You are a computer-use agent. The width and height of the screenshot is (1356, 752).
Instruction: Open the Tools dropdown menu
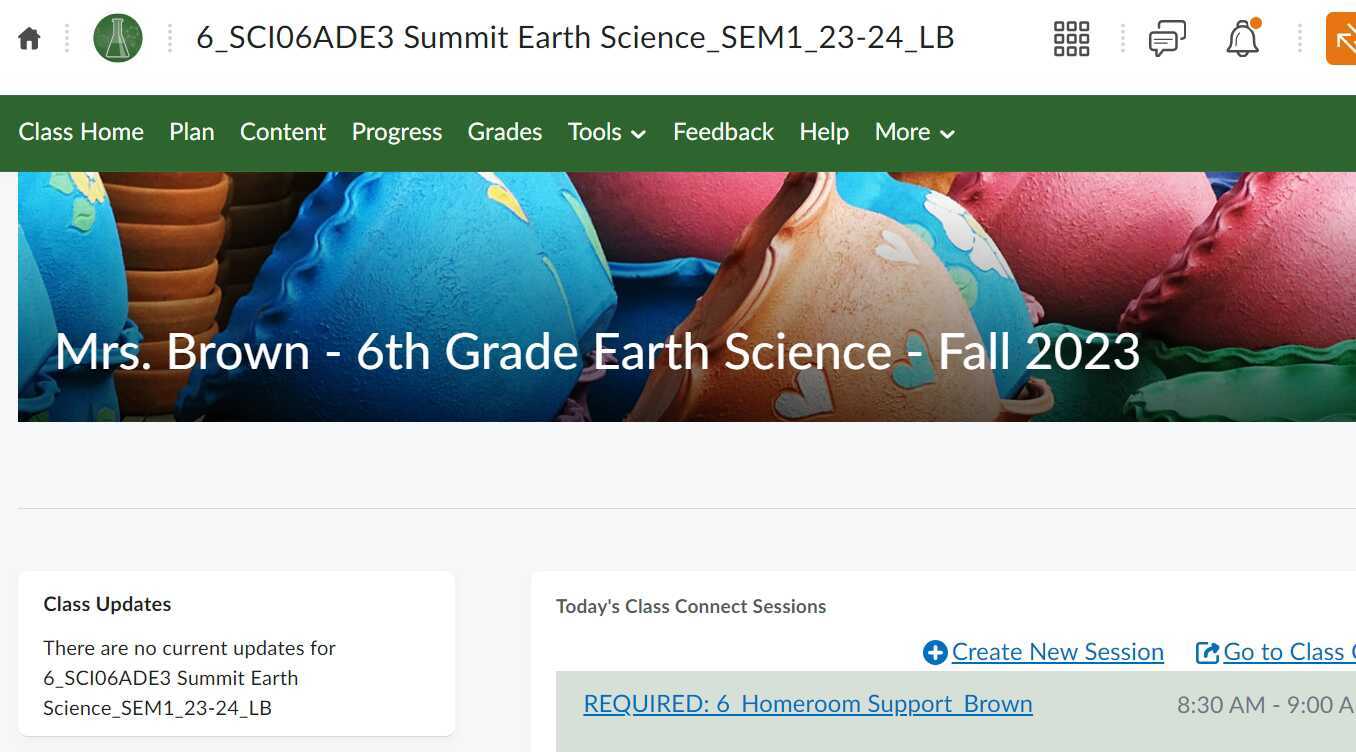(606, 132)
